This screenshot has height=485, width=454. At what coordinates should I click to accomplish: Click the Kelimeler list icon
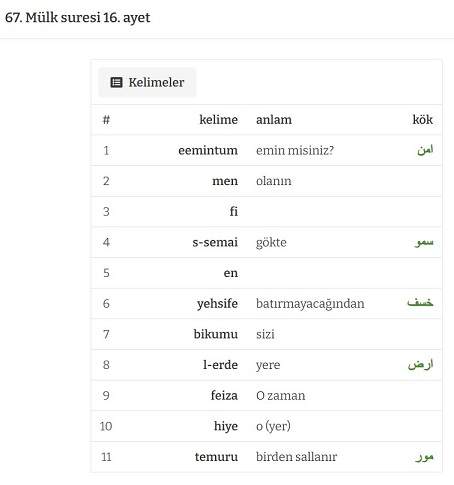click(116, 82)
